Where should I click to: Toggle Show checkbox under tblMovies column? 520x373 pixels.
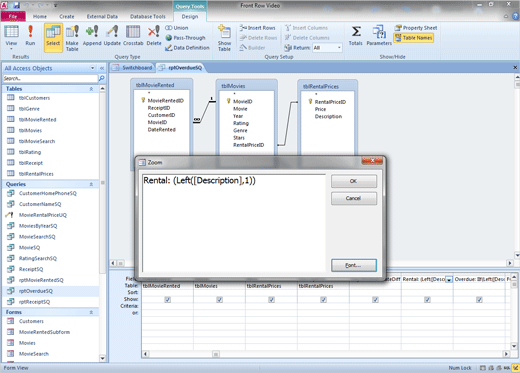[x=219, y=300]
